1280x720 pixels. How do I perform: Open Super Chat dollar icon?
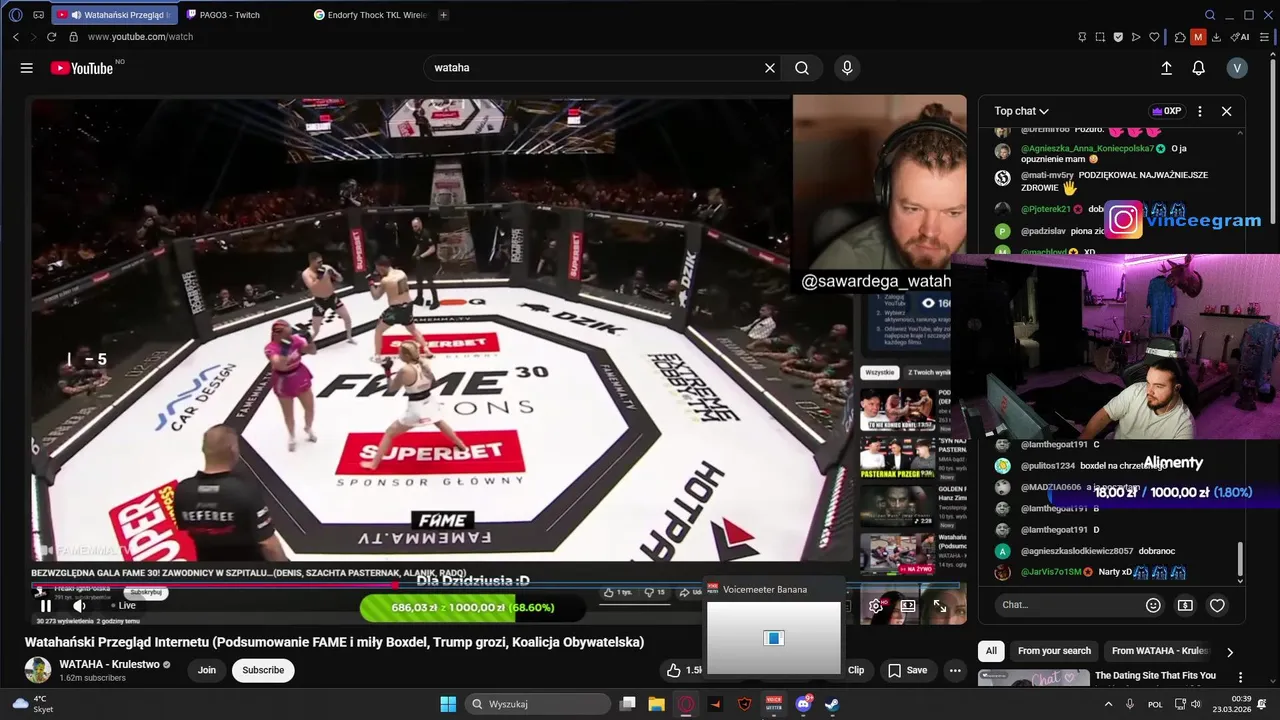1185,605
